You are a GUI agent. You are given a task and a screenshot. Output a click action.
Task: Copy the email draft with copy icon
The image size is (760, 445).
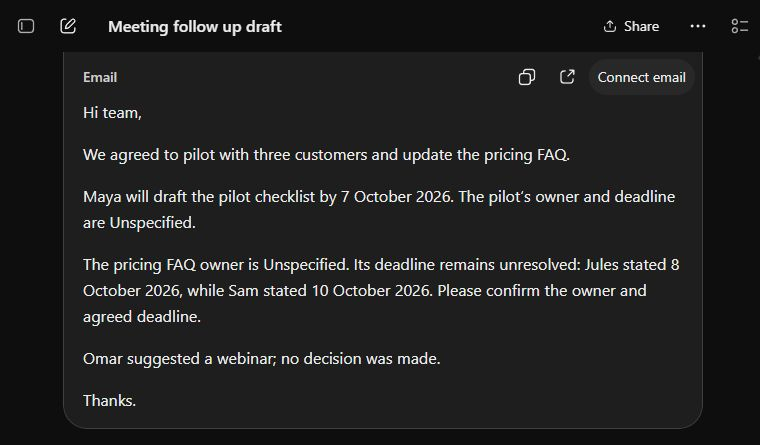click(x=527, y=77)
